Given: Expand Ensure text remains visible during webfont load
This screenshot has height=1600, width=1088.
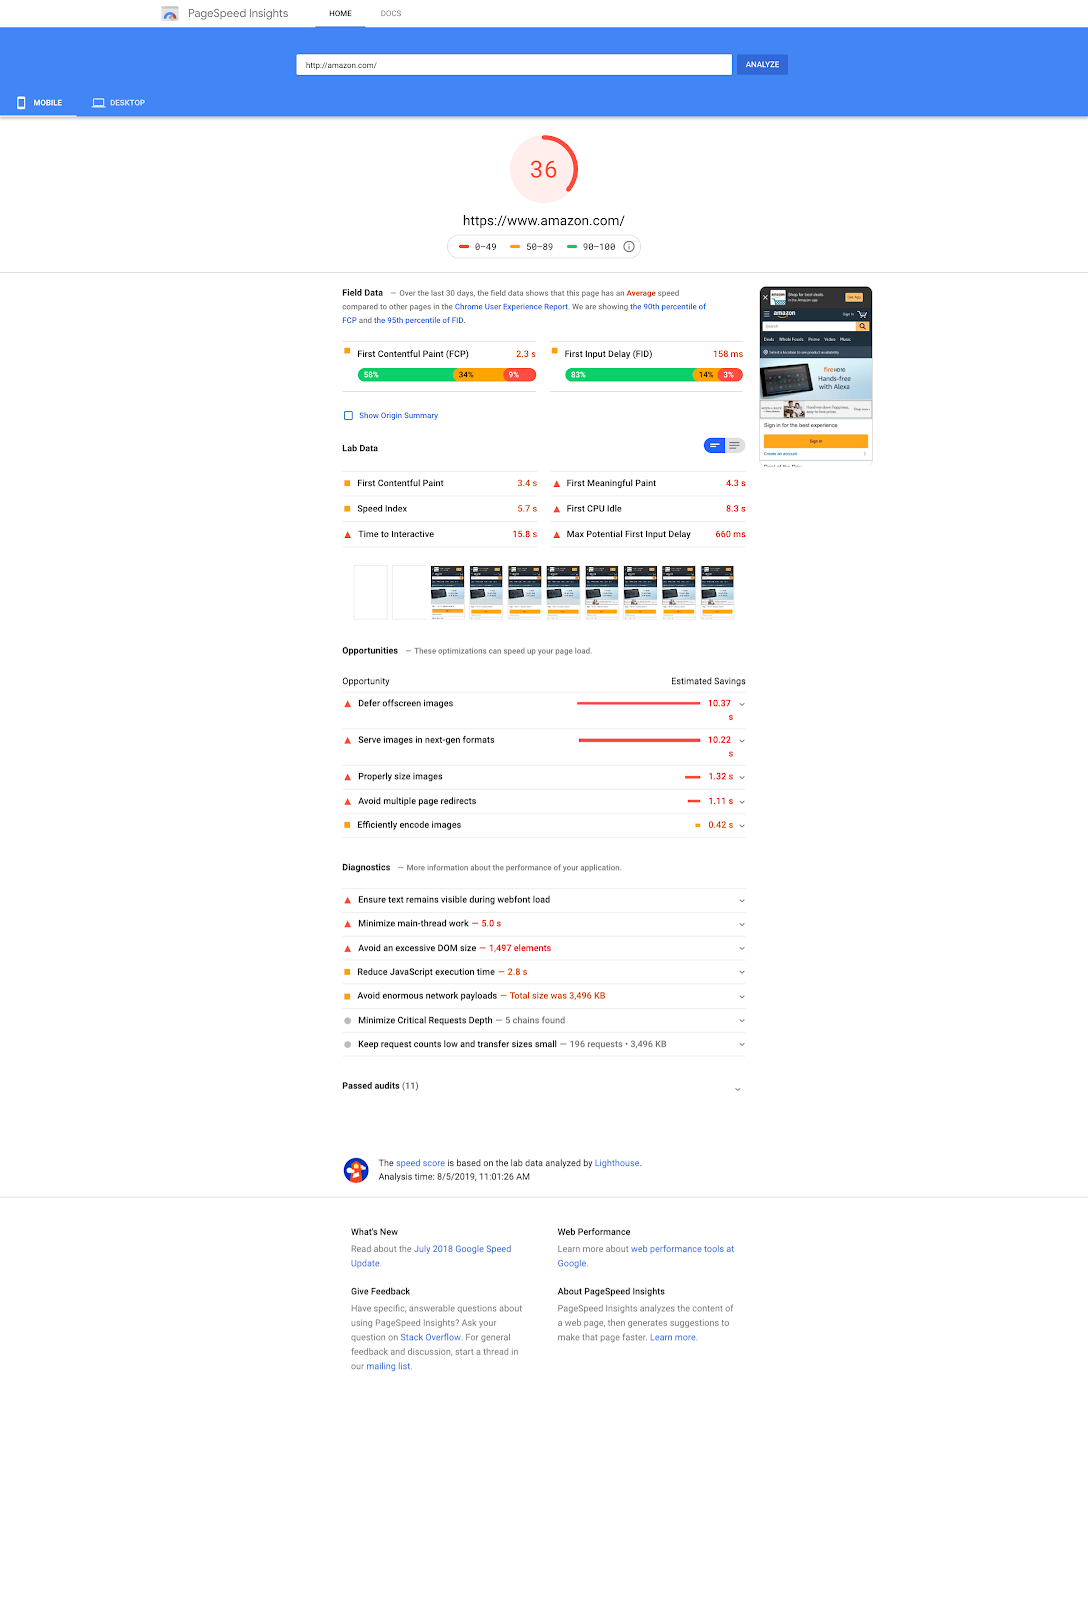Looking at the screenshot, I should click(742, 900).
